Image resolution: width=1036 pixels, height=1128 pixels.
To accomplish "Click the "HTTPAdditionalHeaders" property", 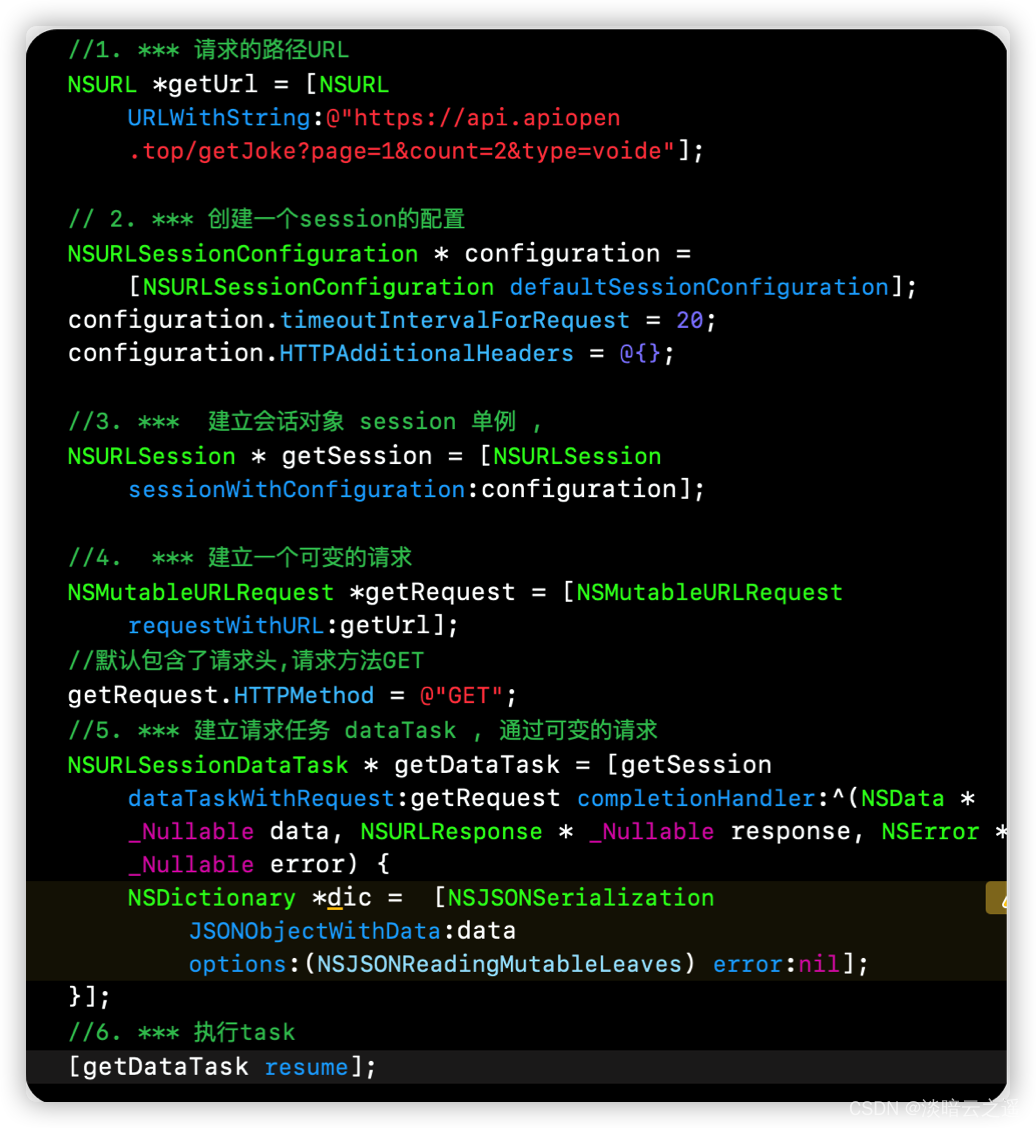I will pyautogui.click(x=427, y=353).
